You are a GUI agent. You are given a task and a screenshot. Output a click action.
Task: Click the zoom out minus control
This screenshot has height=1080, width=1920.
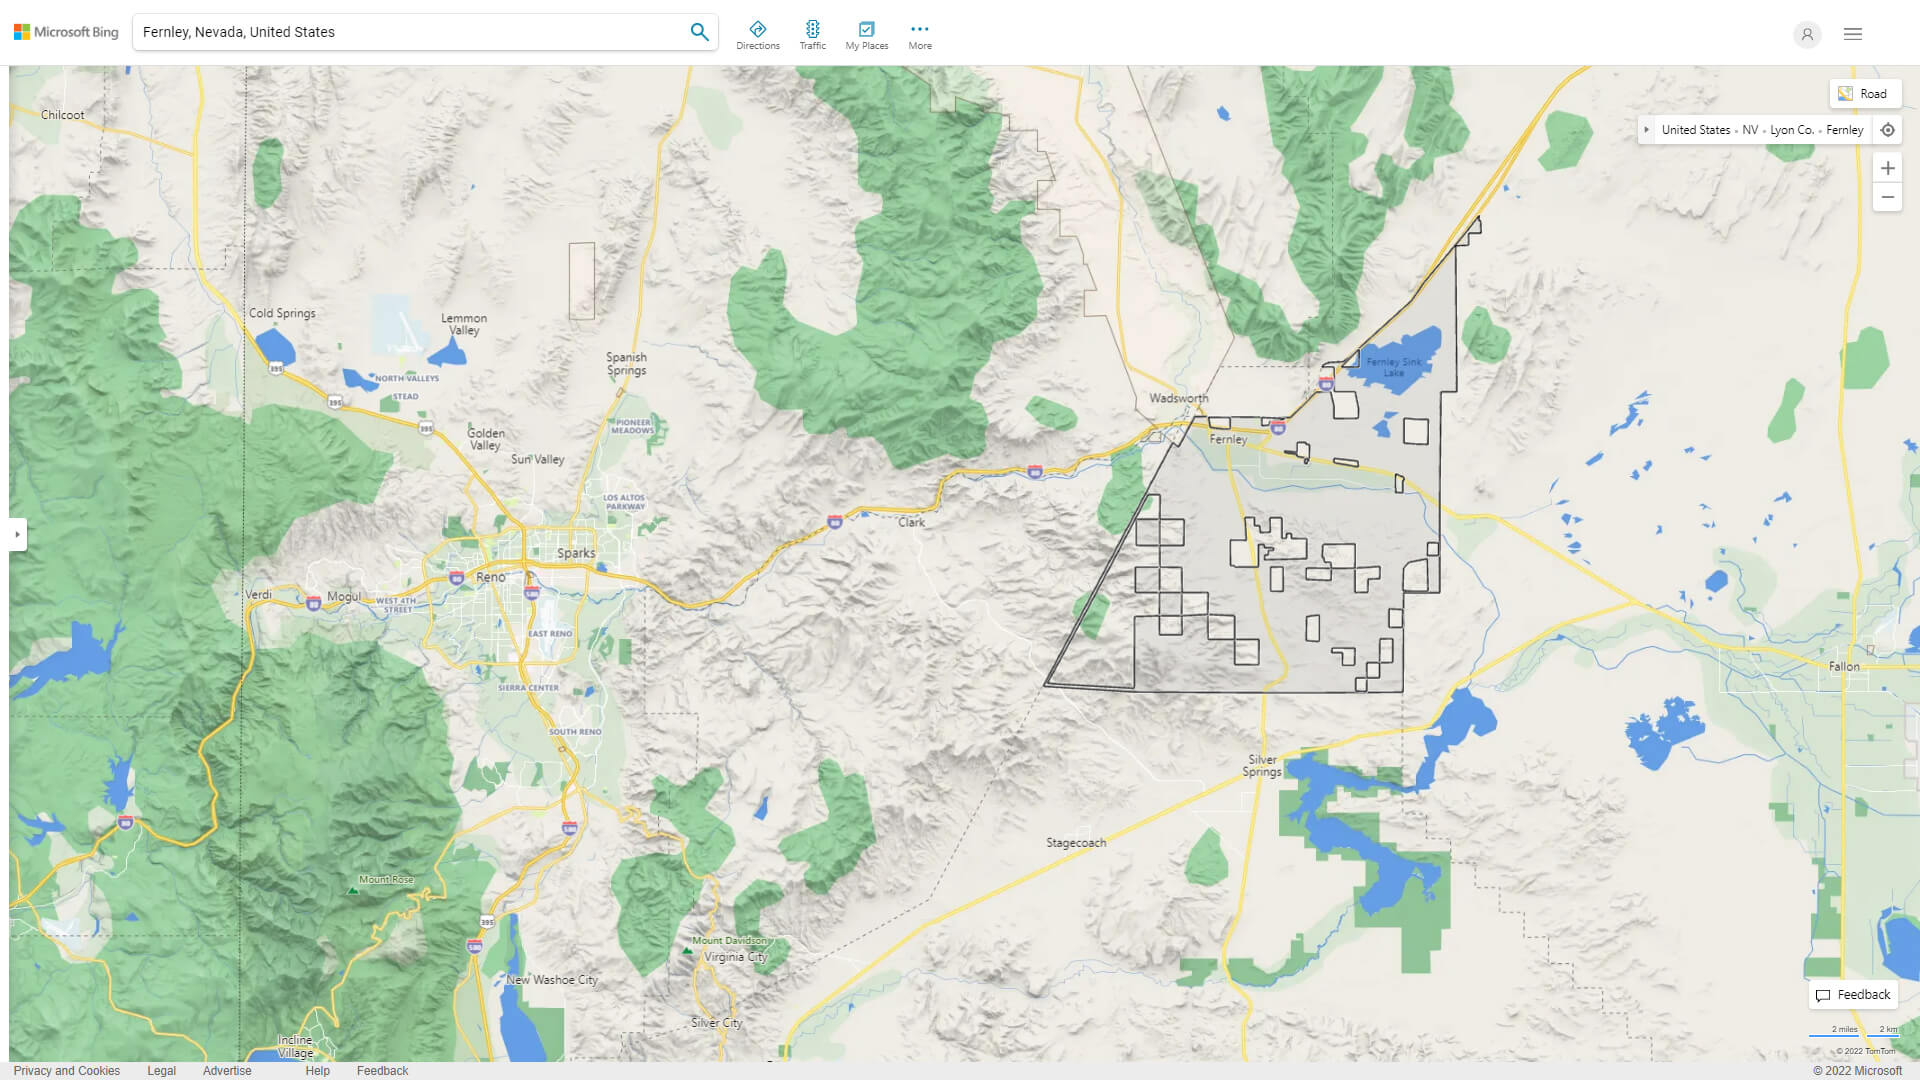coord(1888,197)
